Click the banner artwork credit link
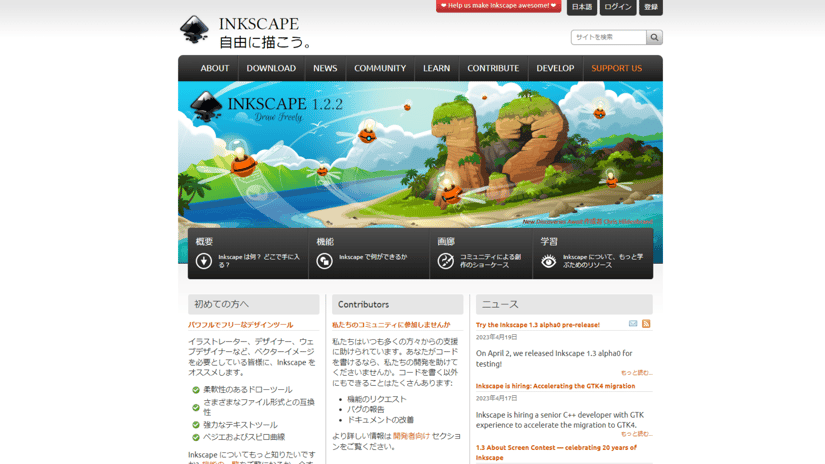 (x=587, y=221)
